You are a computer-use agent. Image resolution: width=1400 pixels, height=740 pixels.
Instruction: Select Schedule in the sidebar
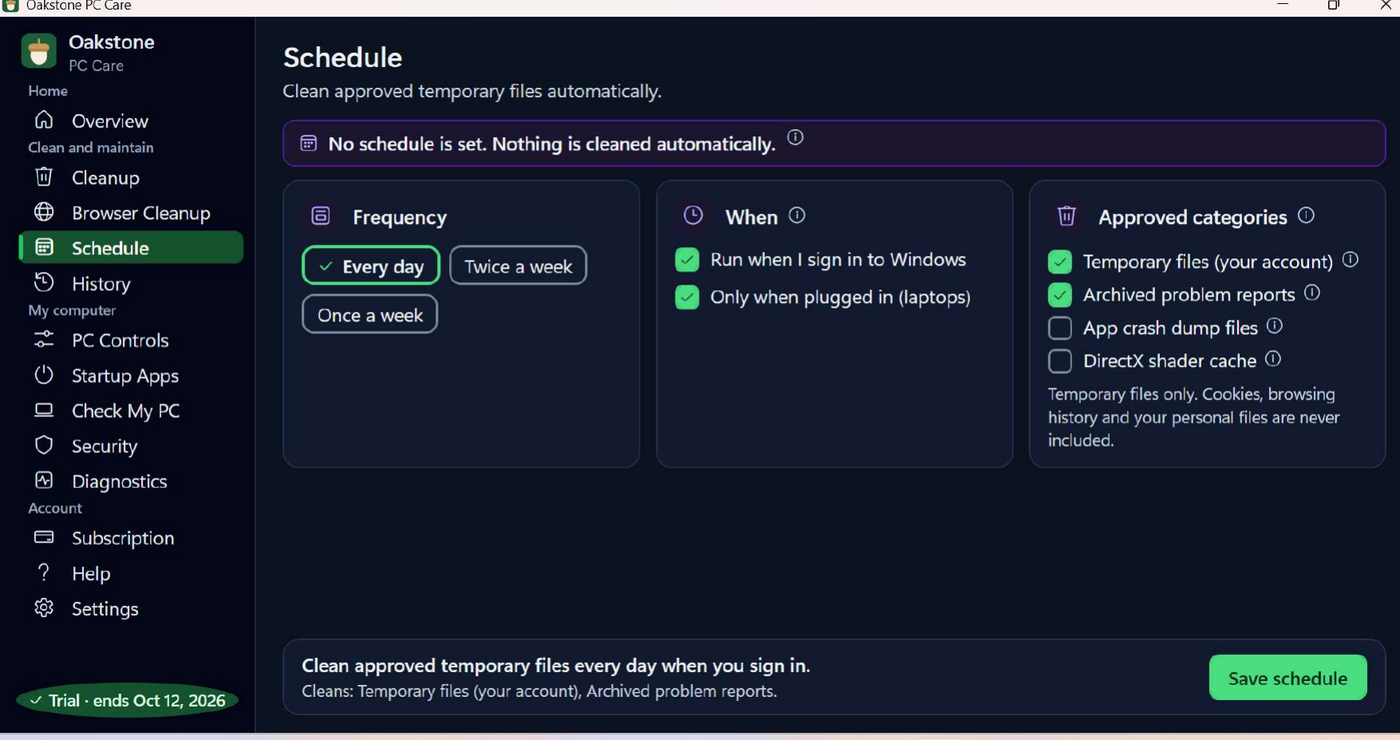point(131,248)
